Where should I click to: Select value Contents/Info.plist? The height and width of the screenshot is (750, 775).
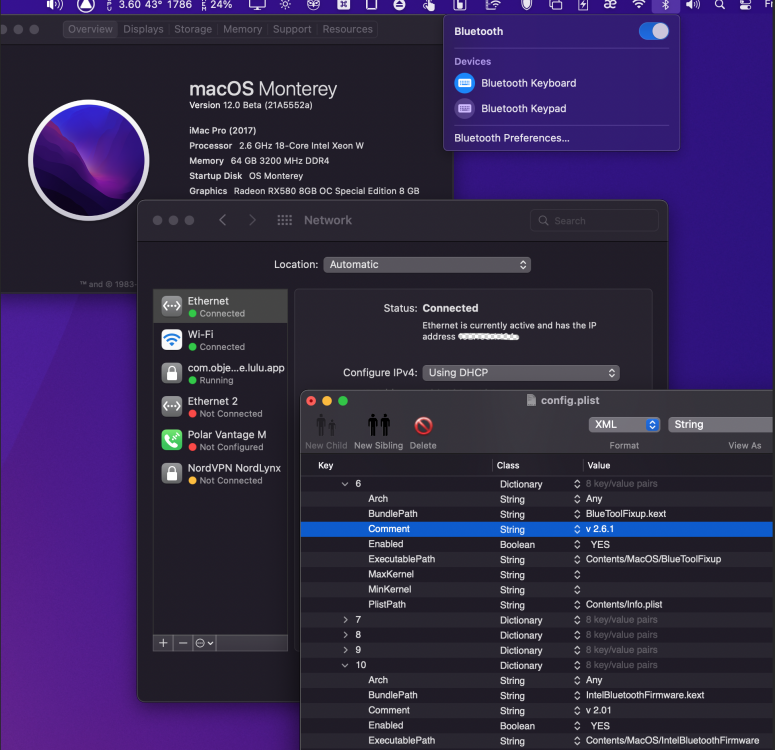624,605
